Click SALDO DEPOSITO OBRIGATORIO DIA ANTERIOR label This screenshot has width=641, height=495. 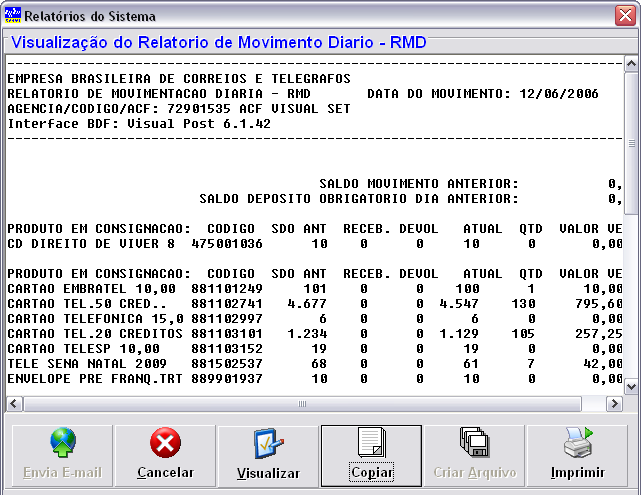point(359,199)
